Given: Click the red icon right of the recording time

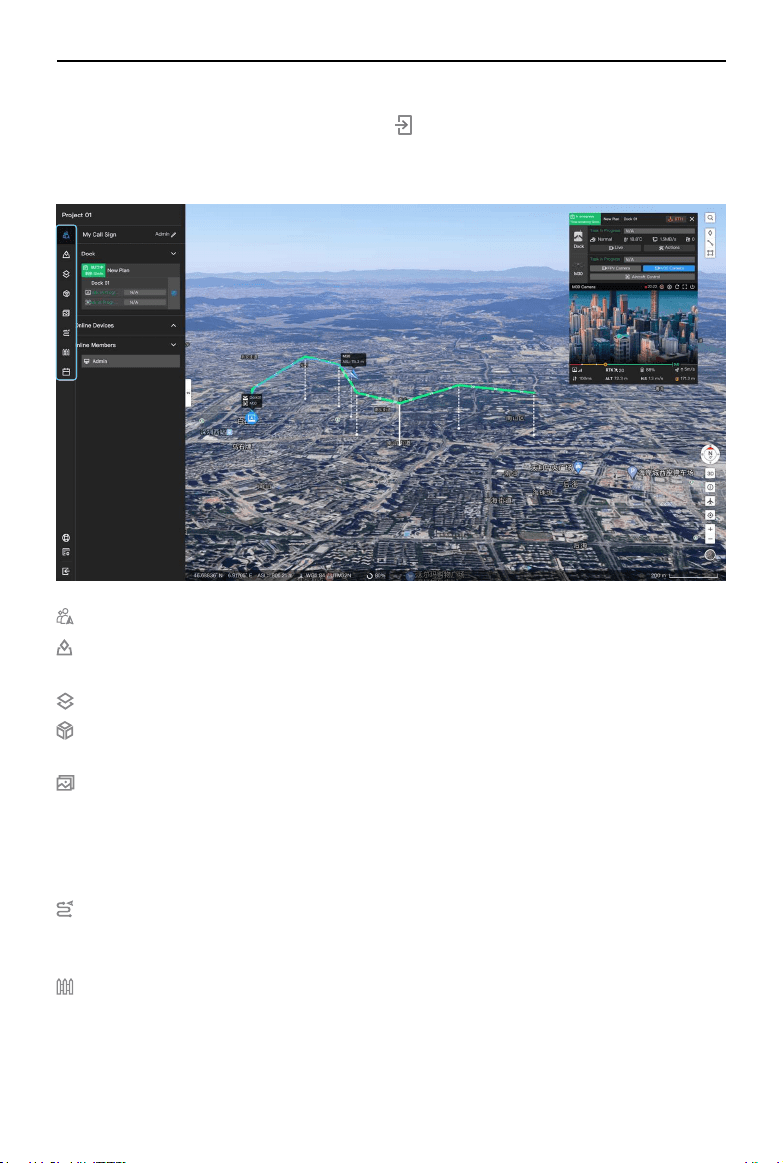Looking at the screenshot, I should pyautogui.click(x=661, y=286).
